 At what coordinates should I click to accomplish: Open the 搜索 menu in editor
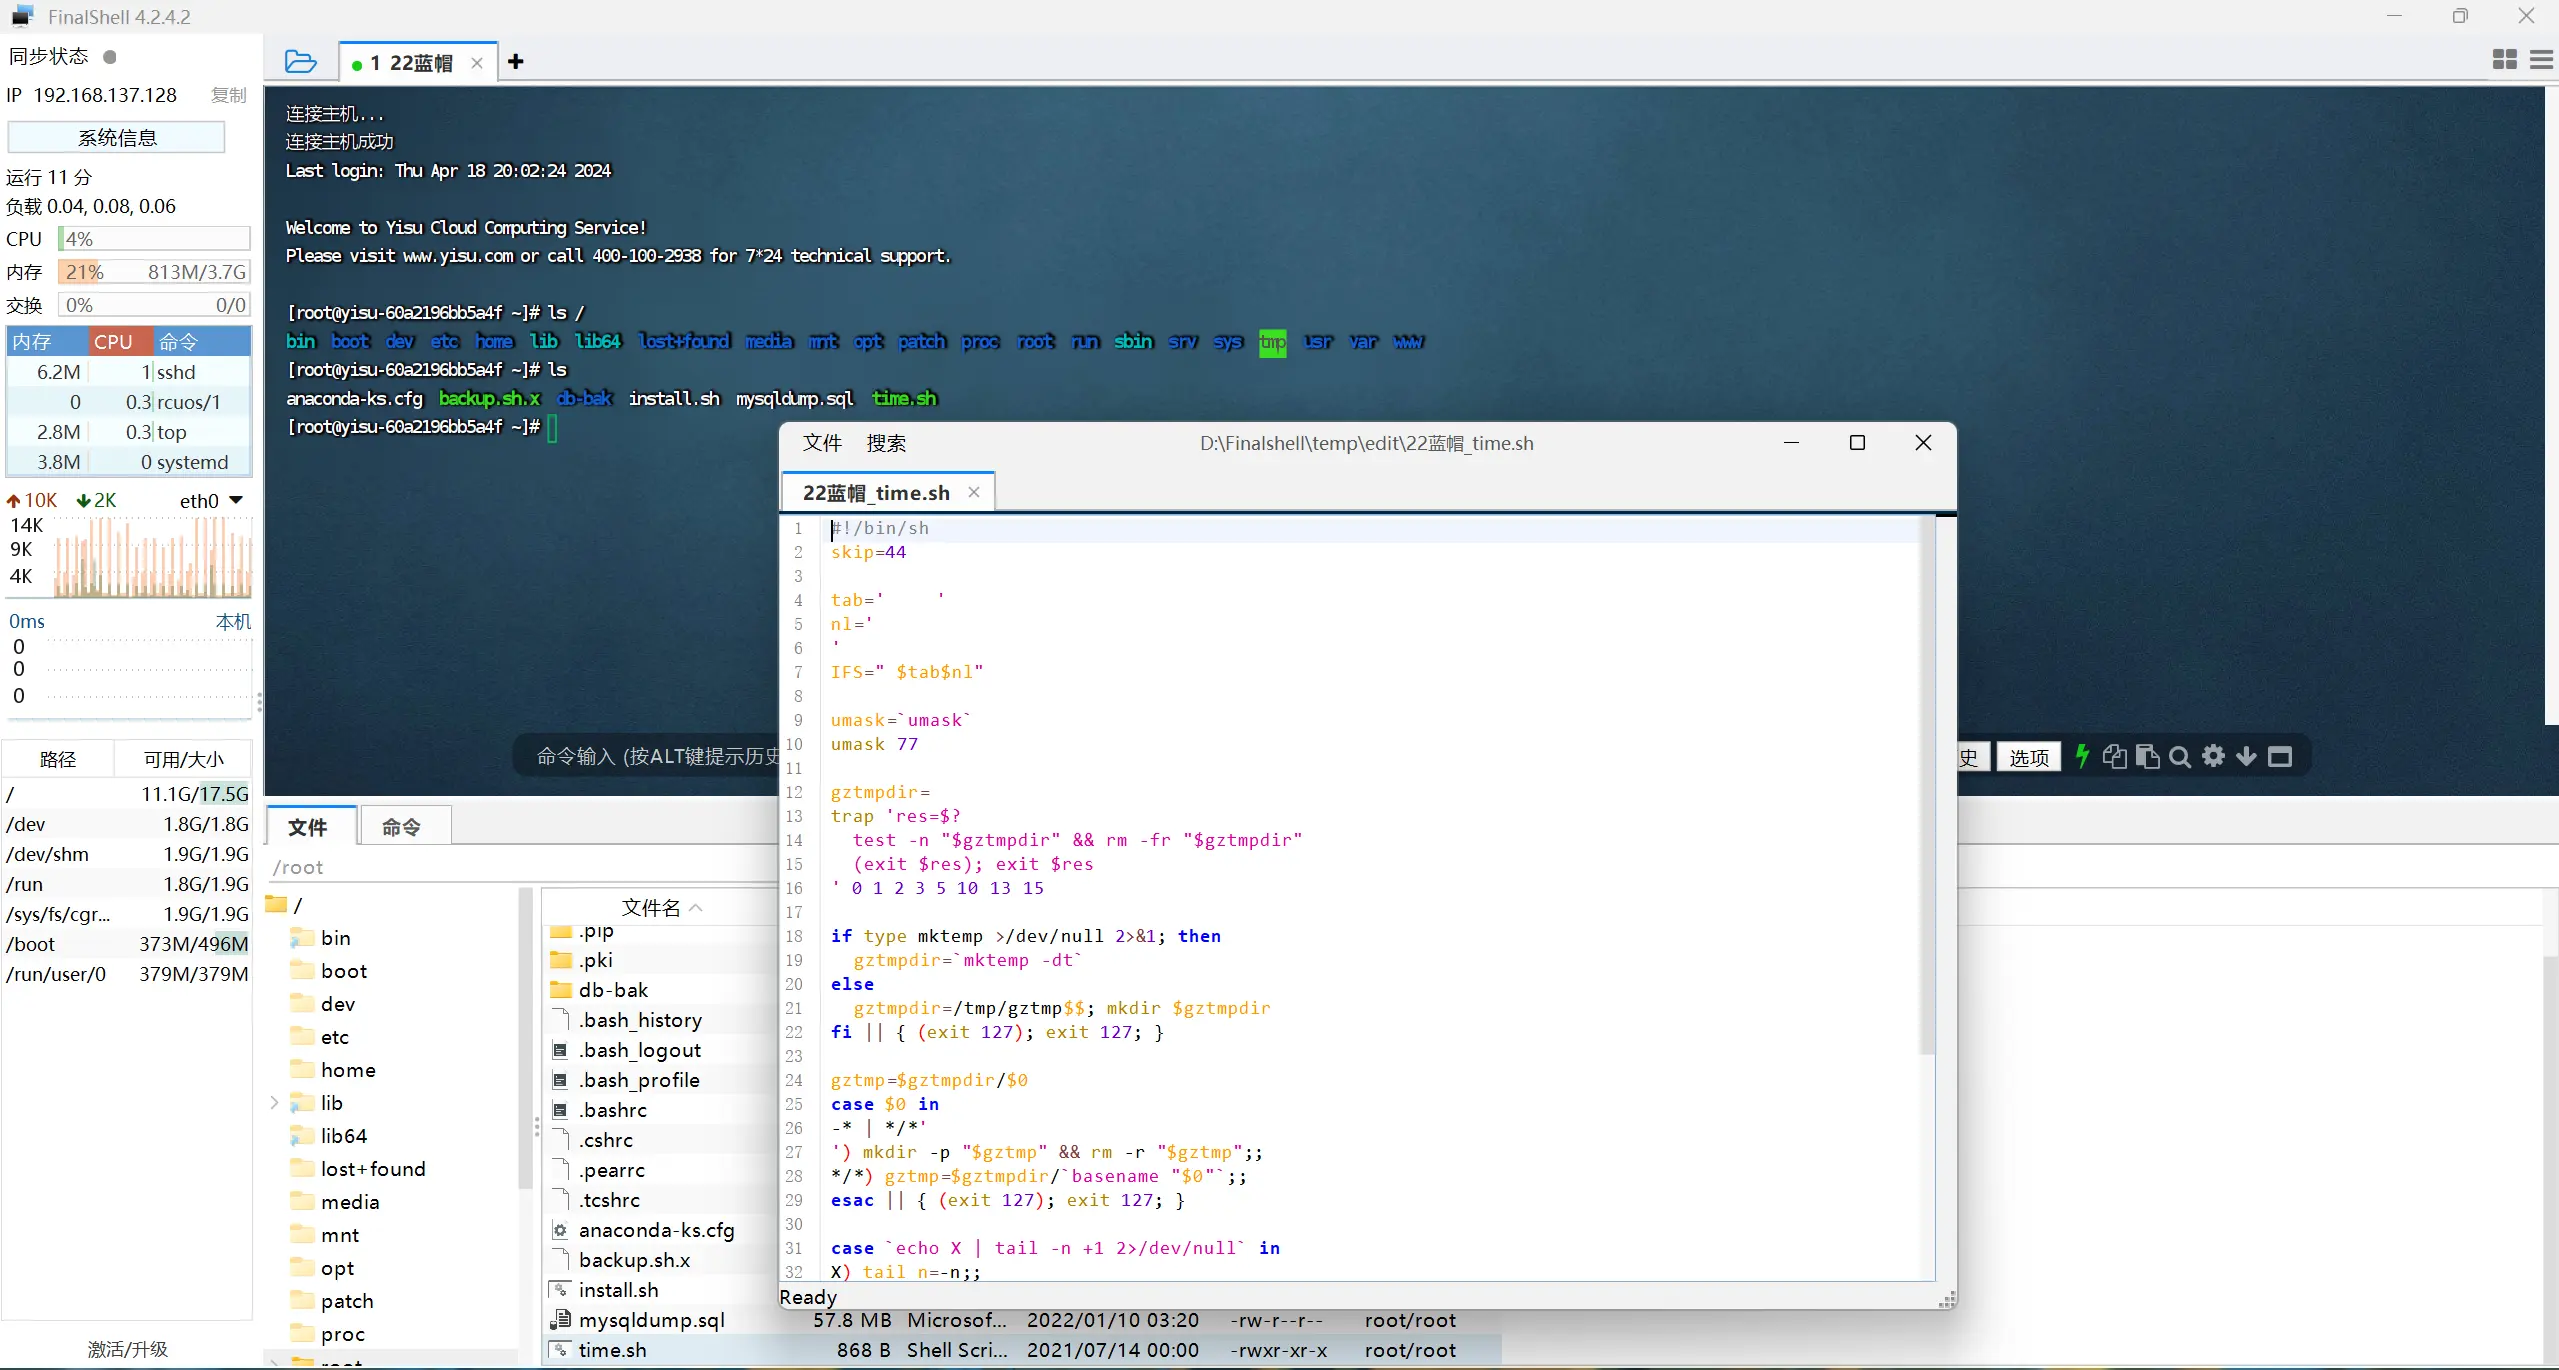coord(885,443)
